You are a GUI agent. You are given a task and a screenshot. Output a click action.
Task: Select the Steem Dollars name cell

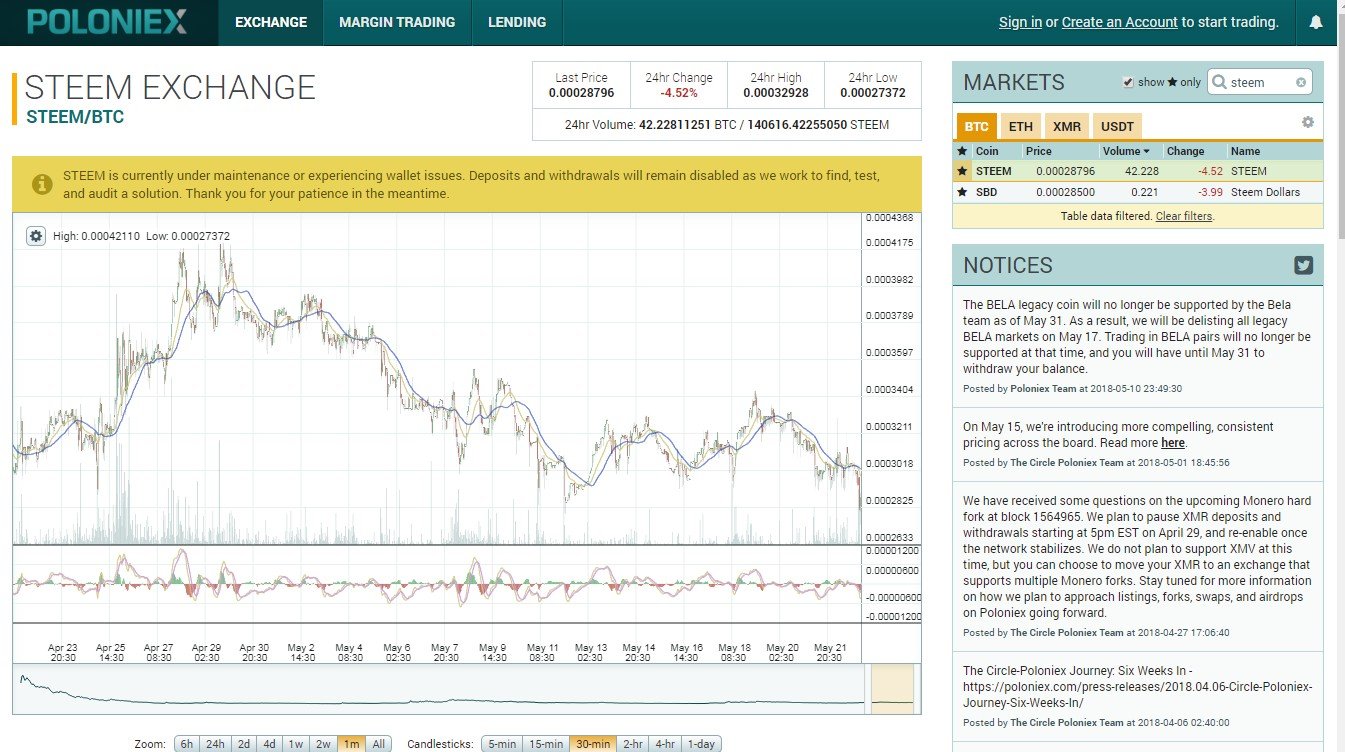click(x=1265, y=192)
